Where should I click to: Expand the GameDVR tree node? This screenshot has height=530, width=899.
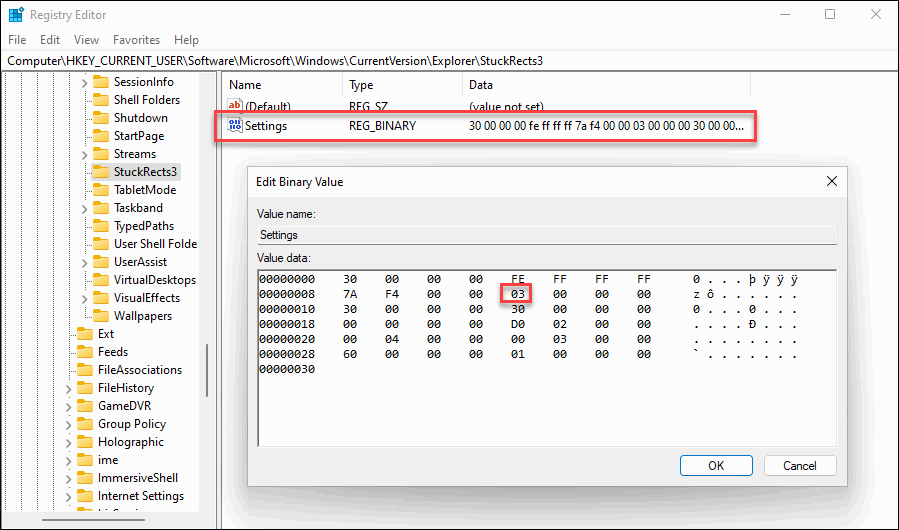68,407
